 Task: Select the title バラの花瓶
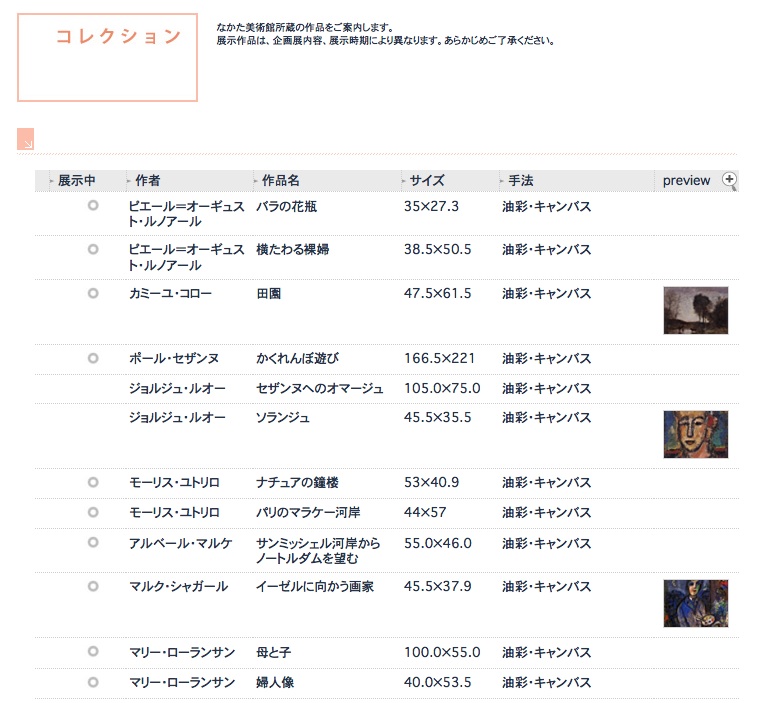(x=287, y=206)
